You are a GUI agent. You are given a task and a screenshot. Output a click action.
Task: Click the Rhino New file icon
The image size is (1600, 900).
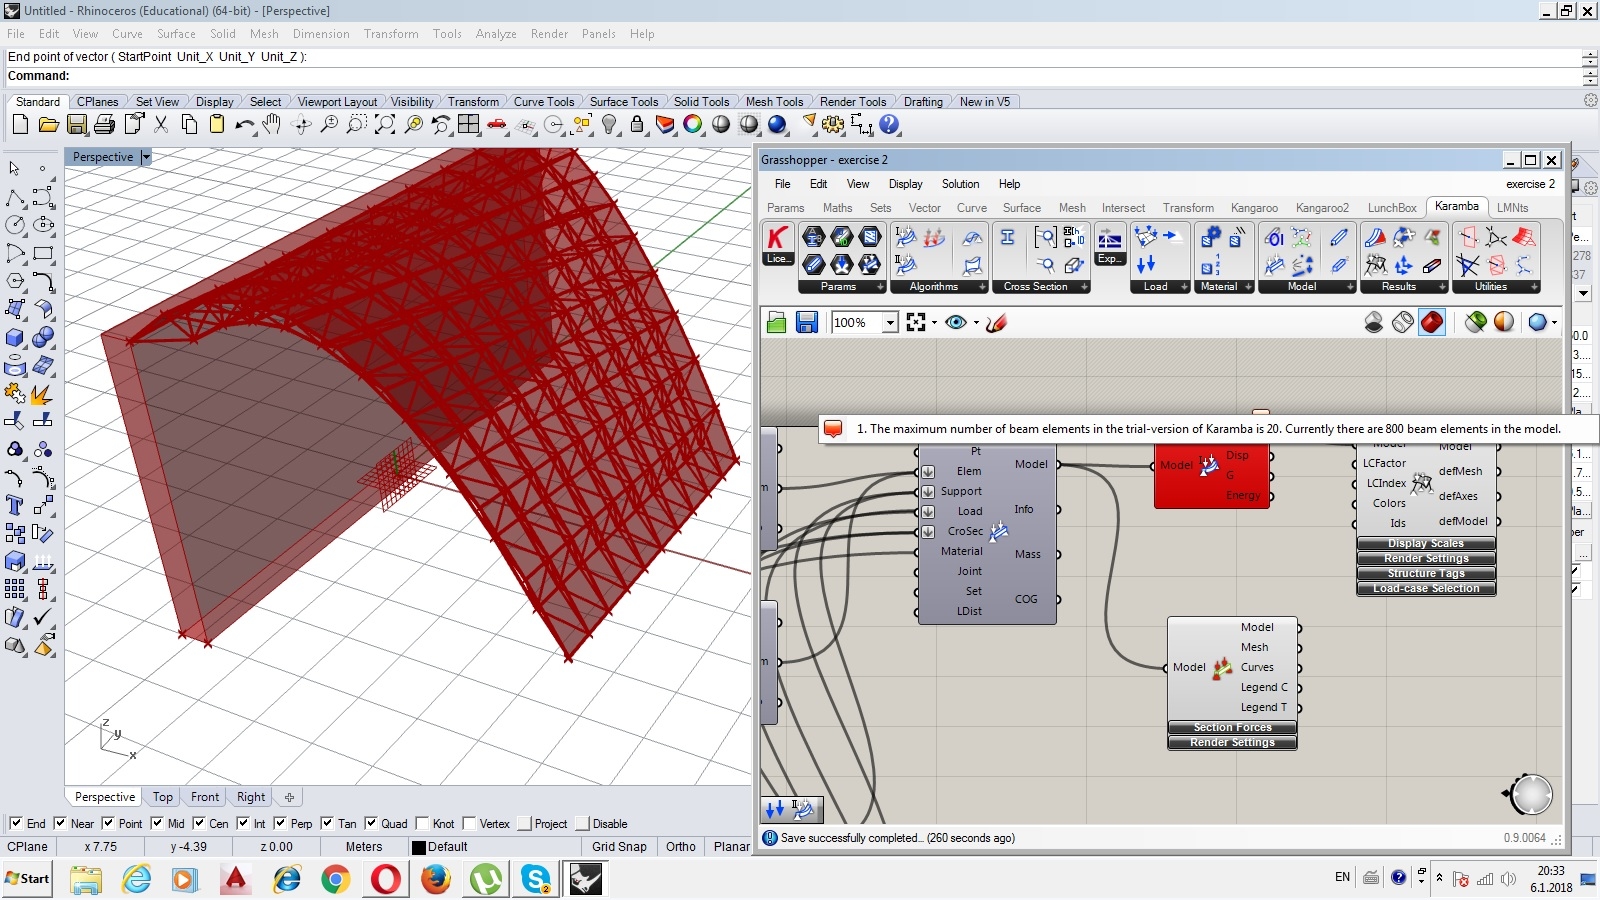coord(20,125)
